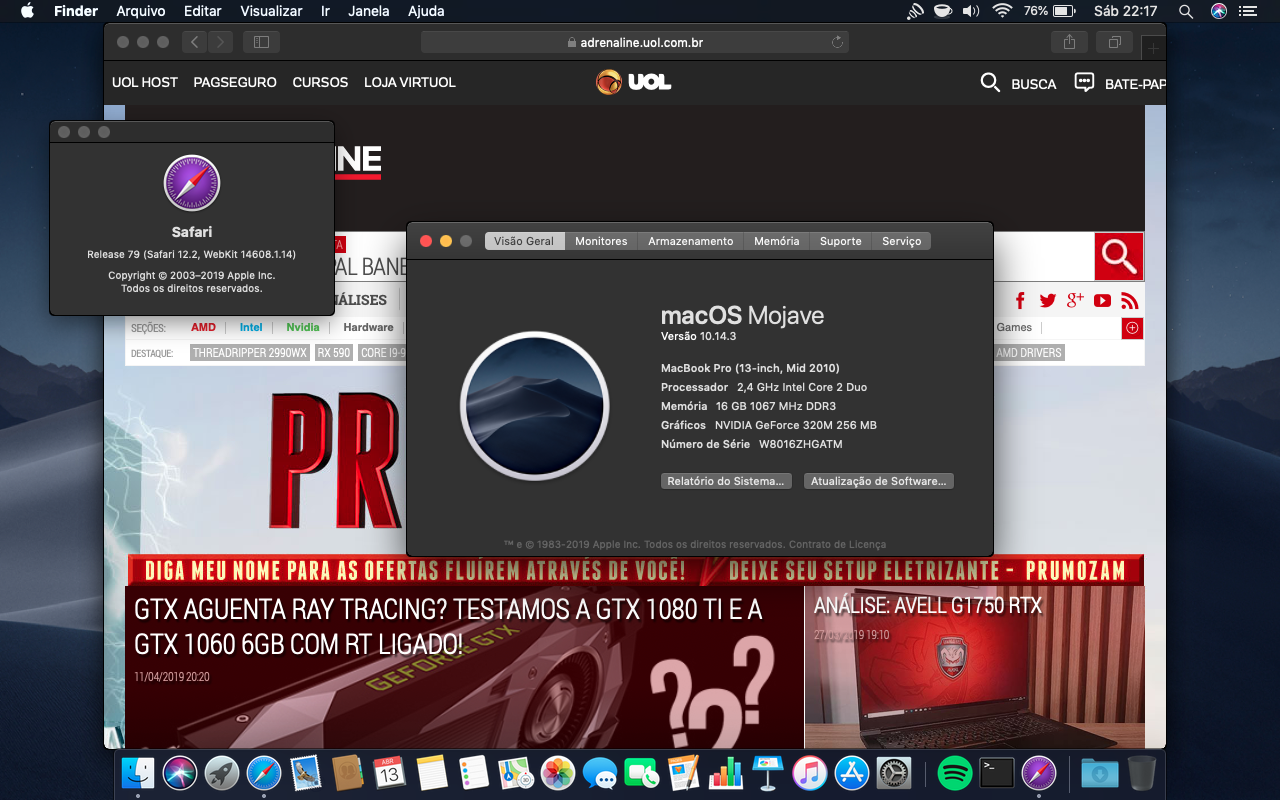Open Notes app in the Dock
The height and width of the screenshot is (800, 1280).
coord(431,773)
